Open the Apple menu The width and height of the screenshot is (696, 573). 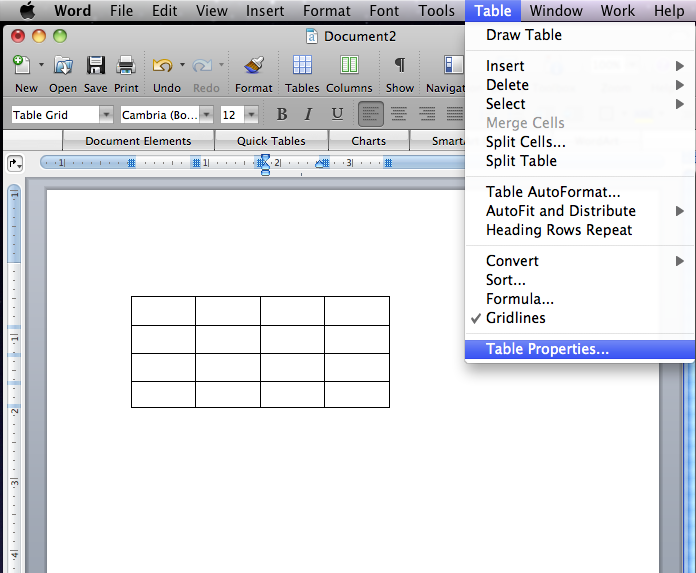click(x=28, y=11)
